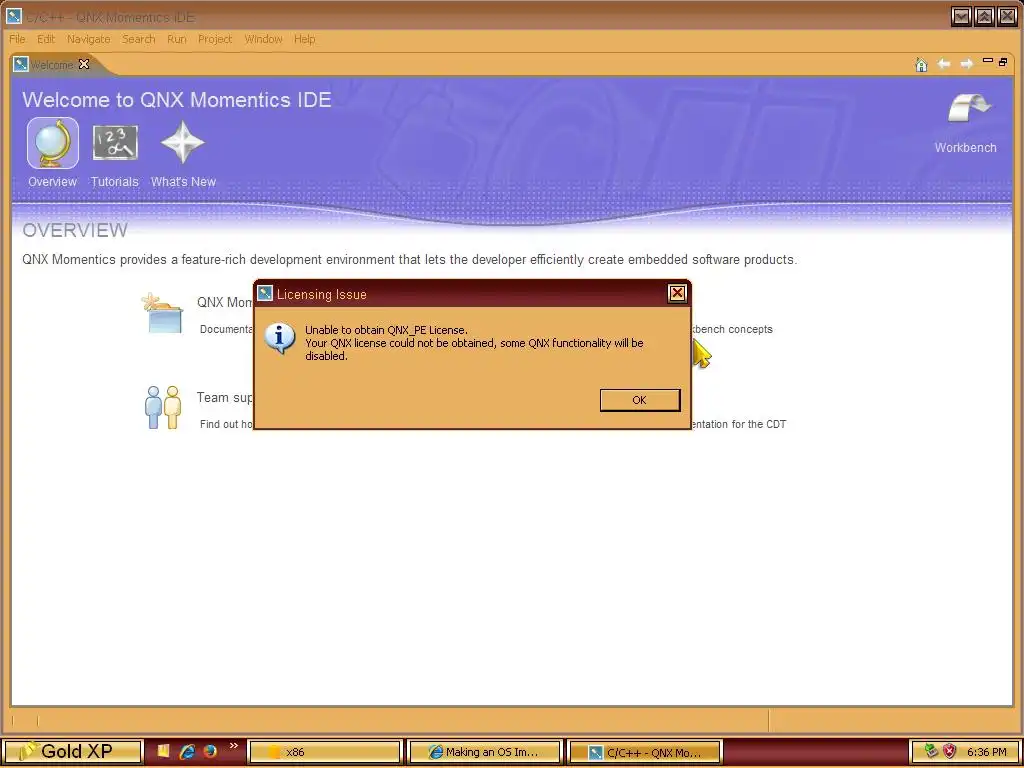Screen dimensions: 1024x768
Task: Close the Licensing Issue dialog with X
Action: click(x=677, y=294)
